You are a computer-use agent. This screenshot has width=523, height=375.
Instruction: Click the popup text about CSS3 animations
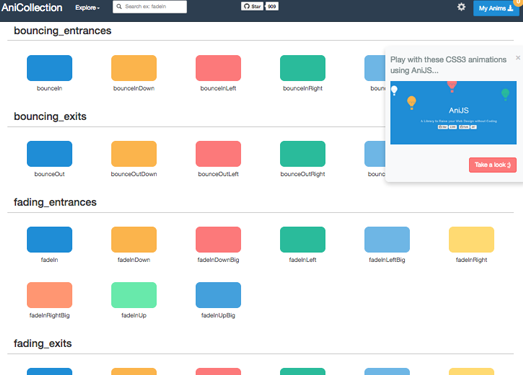click(x=448, y=65)
